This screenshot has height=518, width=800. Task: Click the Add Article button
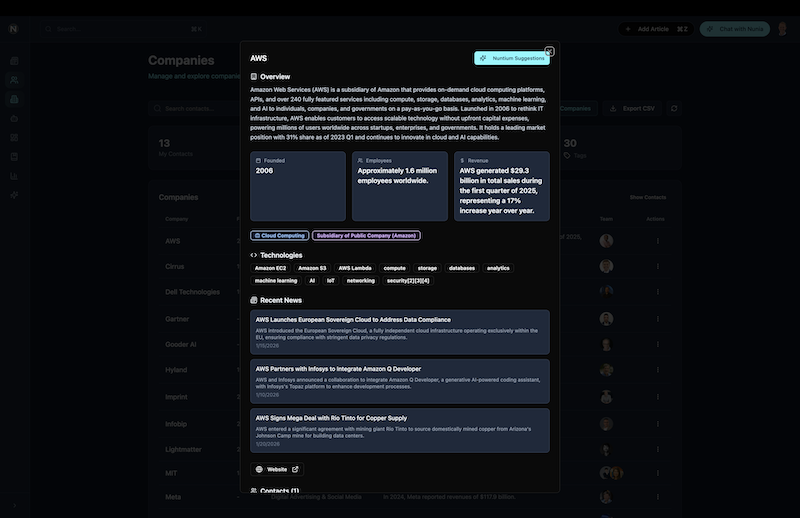[656, 29]
